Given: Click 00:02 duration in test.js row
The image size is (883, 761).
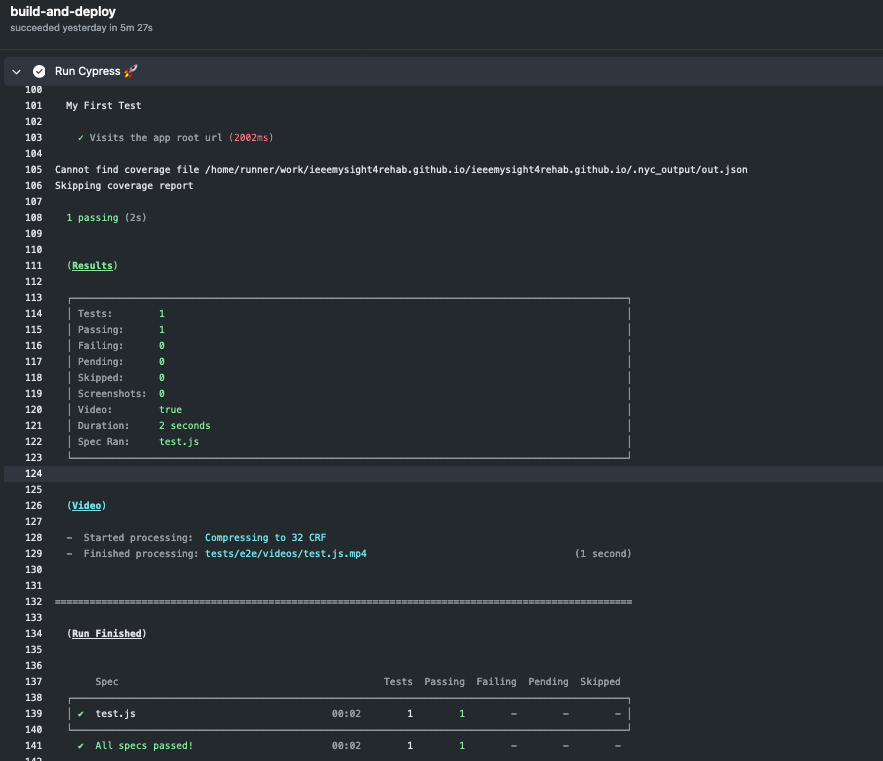Looking at the screenshot, I should 346,714.
